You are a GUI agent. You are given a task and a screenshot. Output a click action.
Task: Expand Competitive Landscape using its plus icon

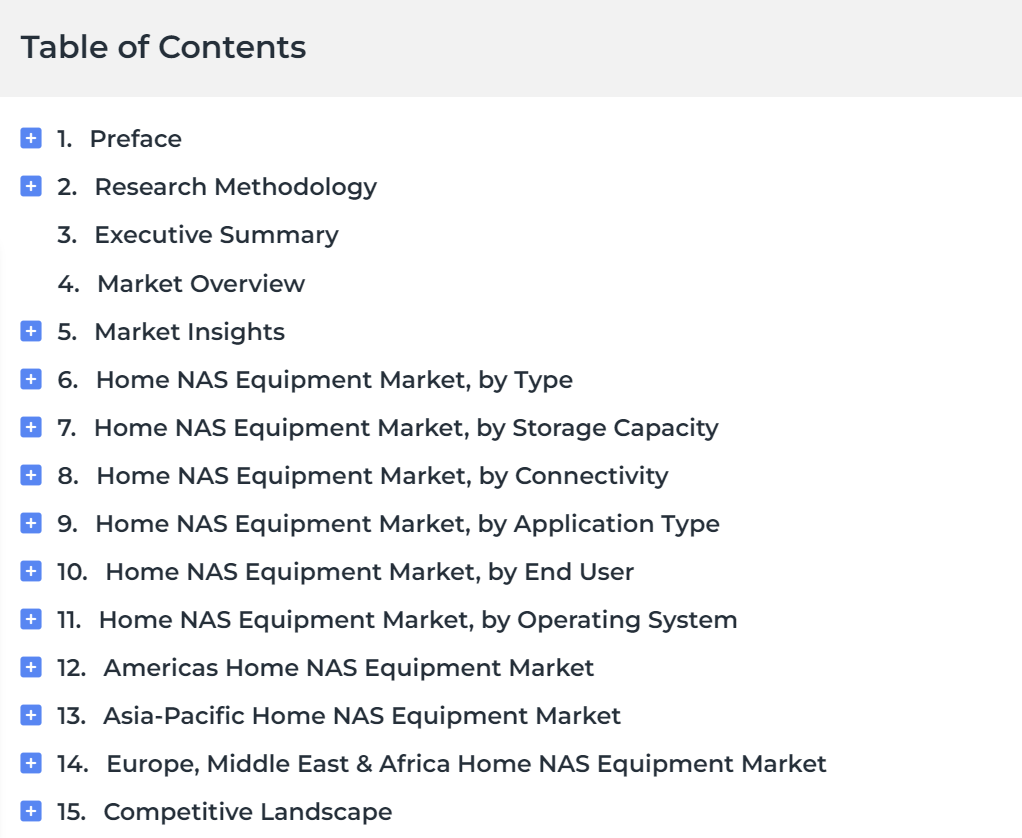tap(31, 811)
